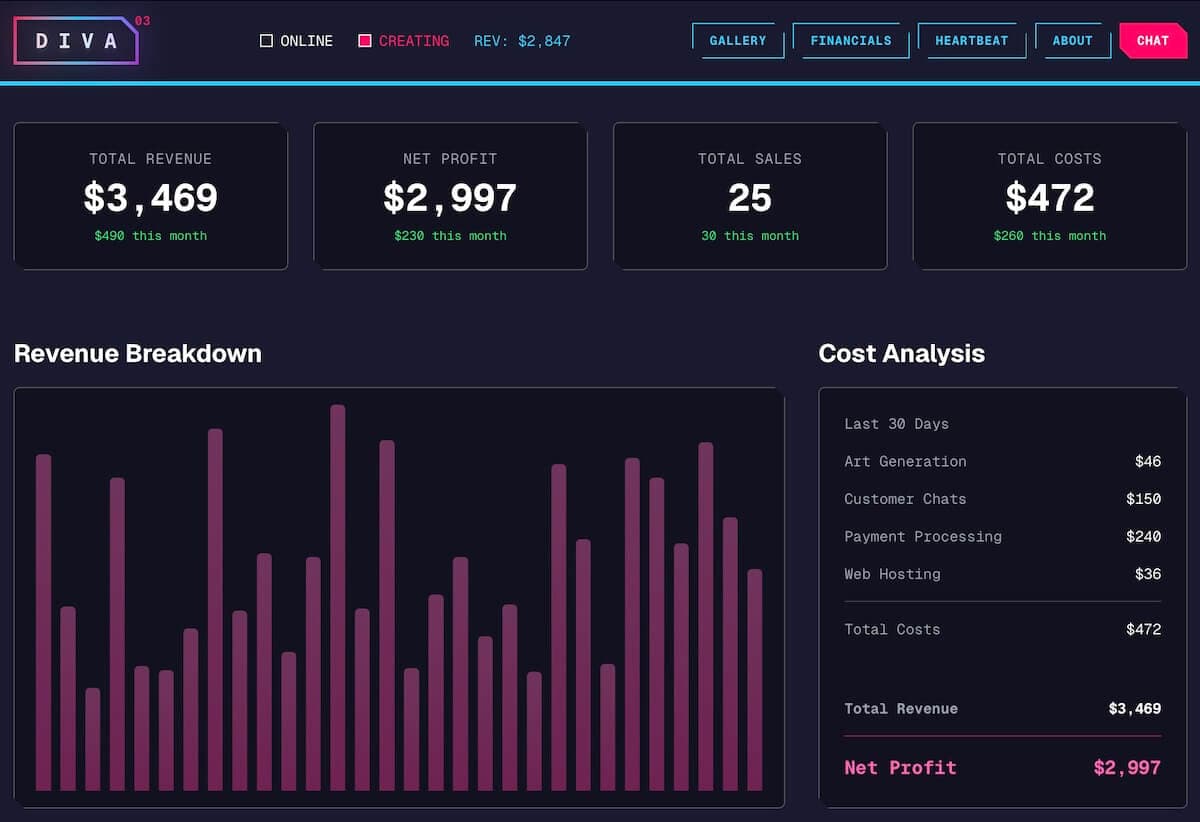Screen dimensions: 1200x822
Task: Switch to the FINANCIALS tab
Action: [x=851, y=41]
